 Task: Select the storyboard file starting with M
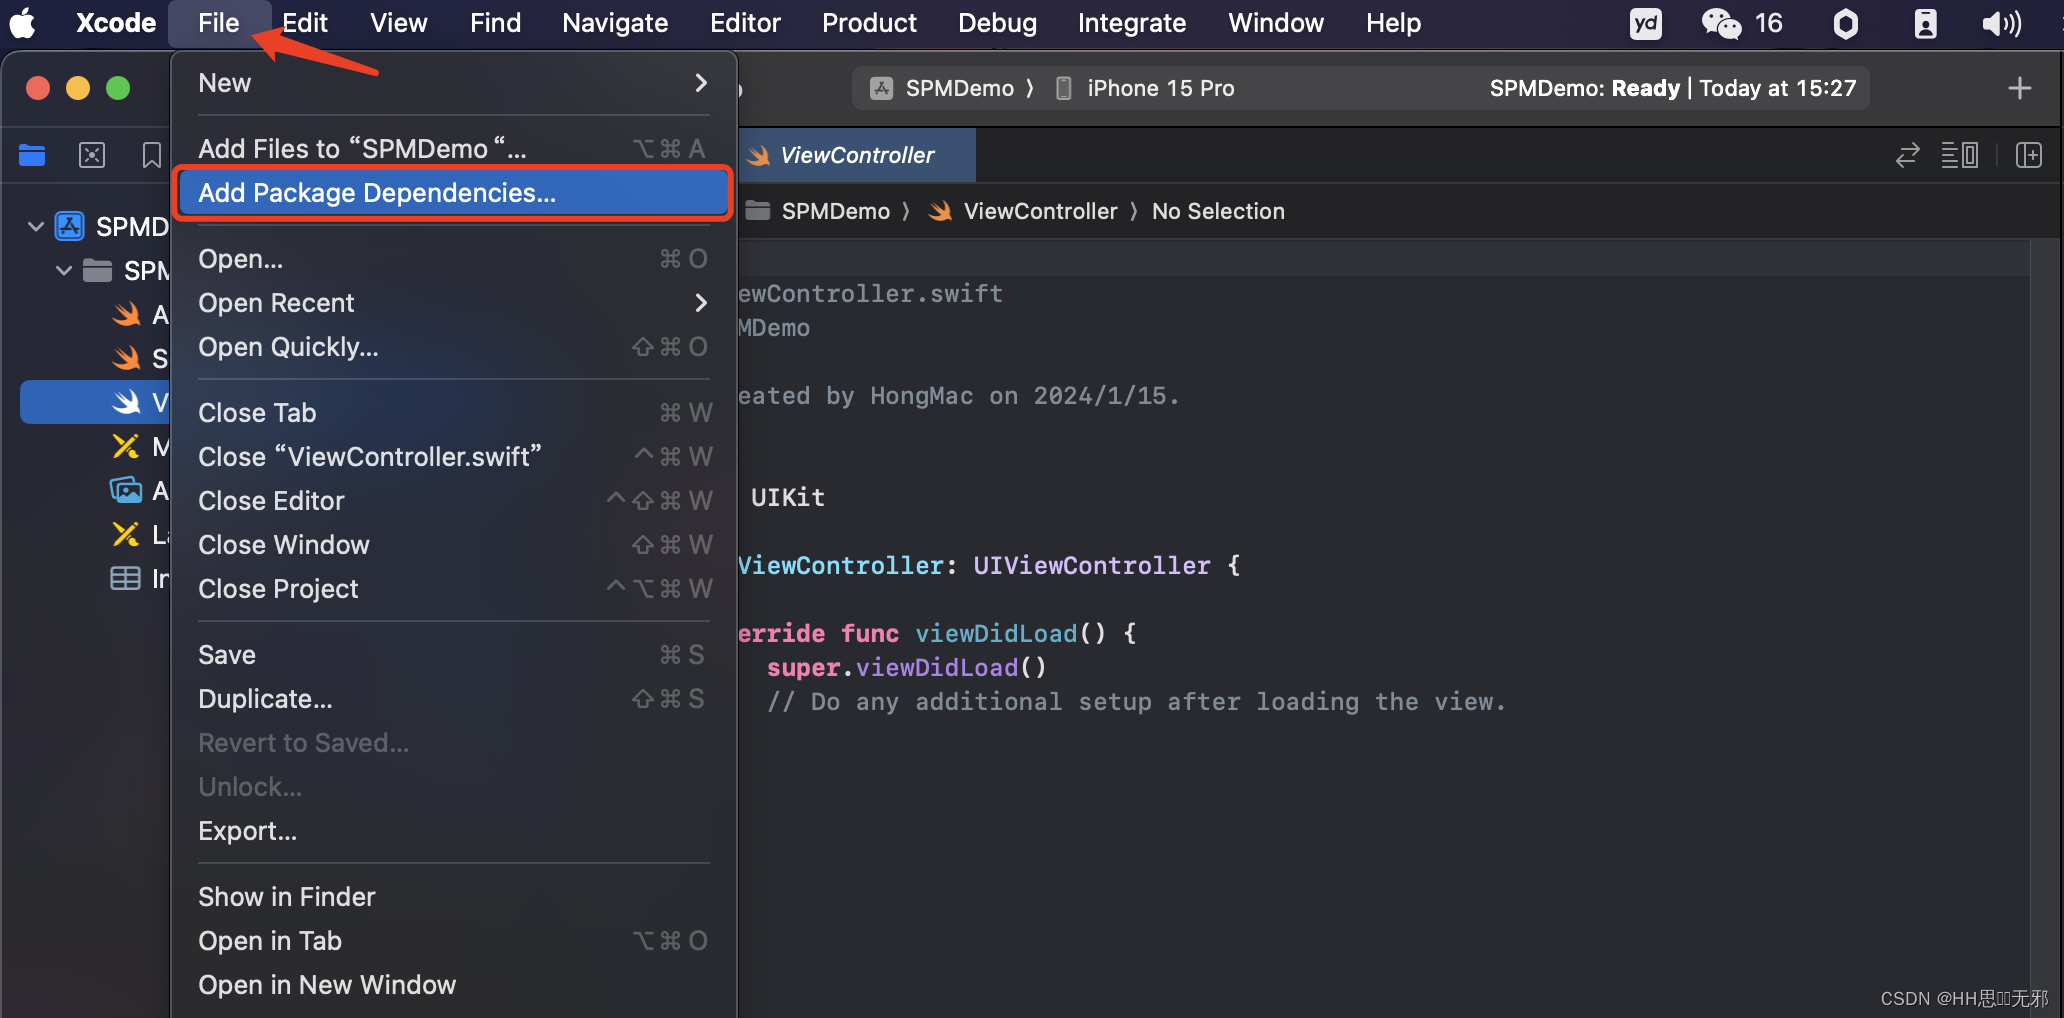140,447
